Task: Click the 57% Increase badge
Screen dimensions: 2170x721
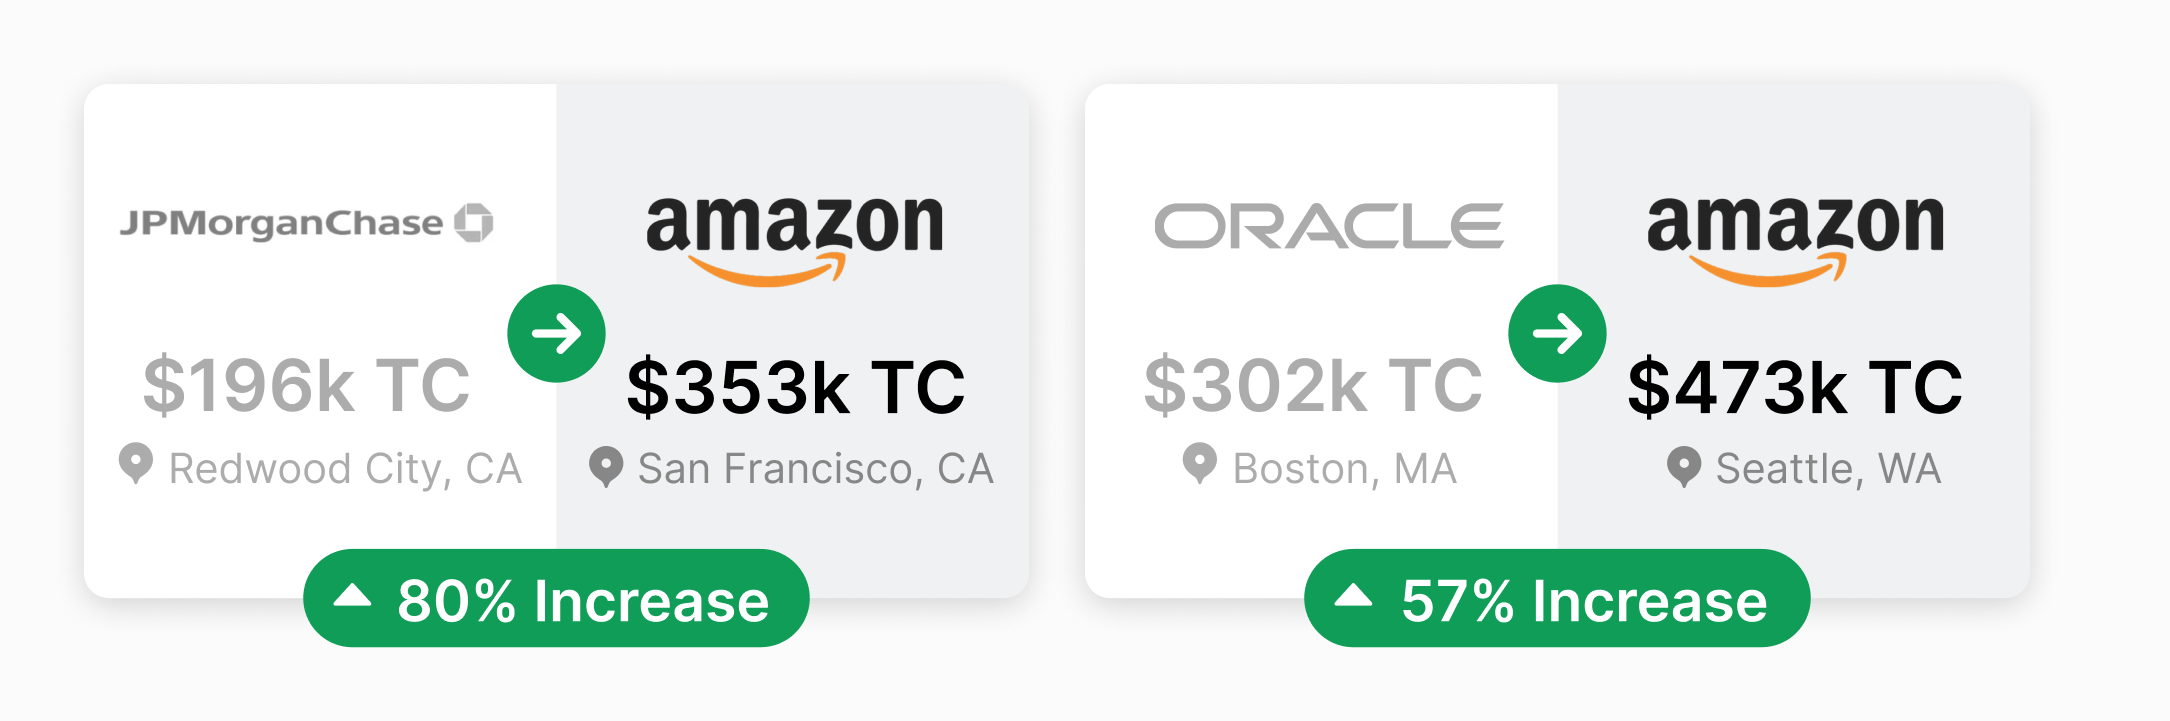Action: pos(1557,598)
